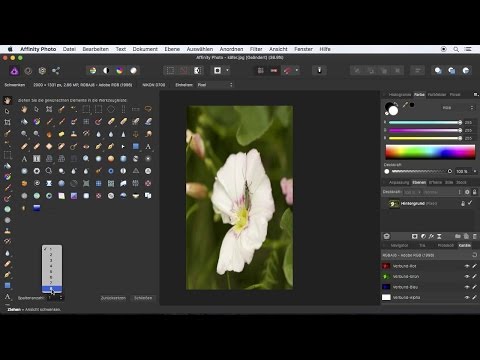Select the Artistic Text tool at toolbar bottom

[7, 296]
